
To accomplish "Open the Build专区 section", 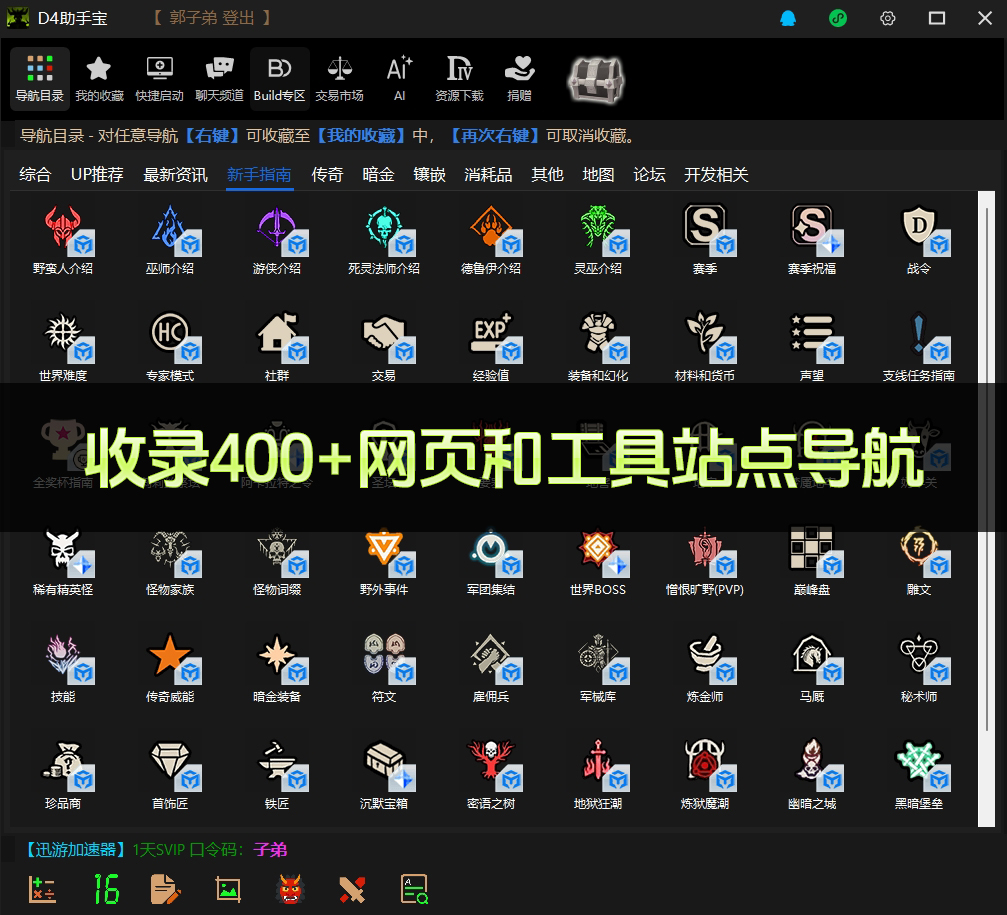I will coord(279,78).
